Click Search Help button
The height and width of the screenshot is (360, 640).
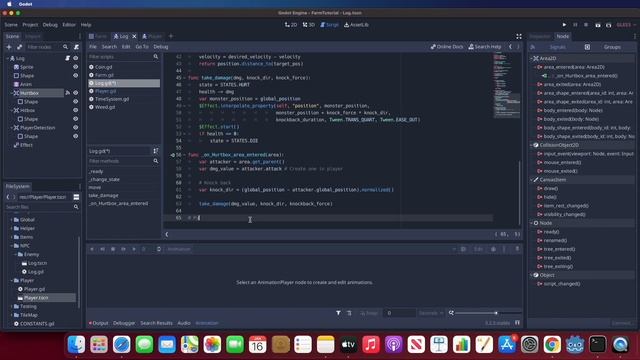click(484, 47)
